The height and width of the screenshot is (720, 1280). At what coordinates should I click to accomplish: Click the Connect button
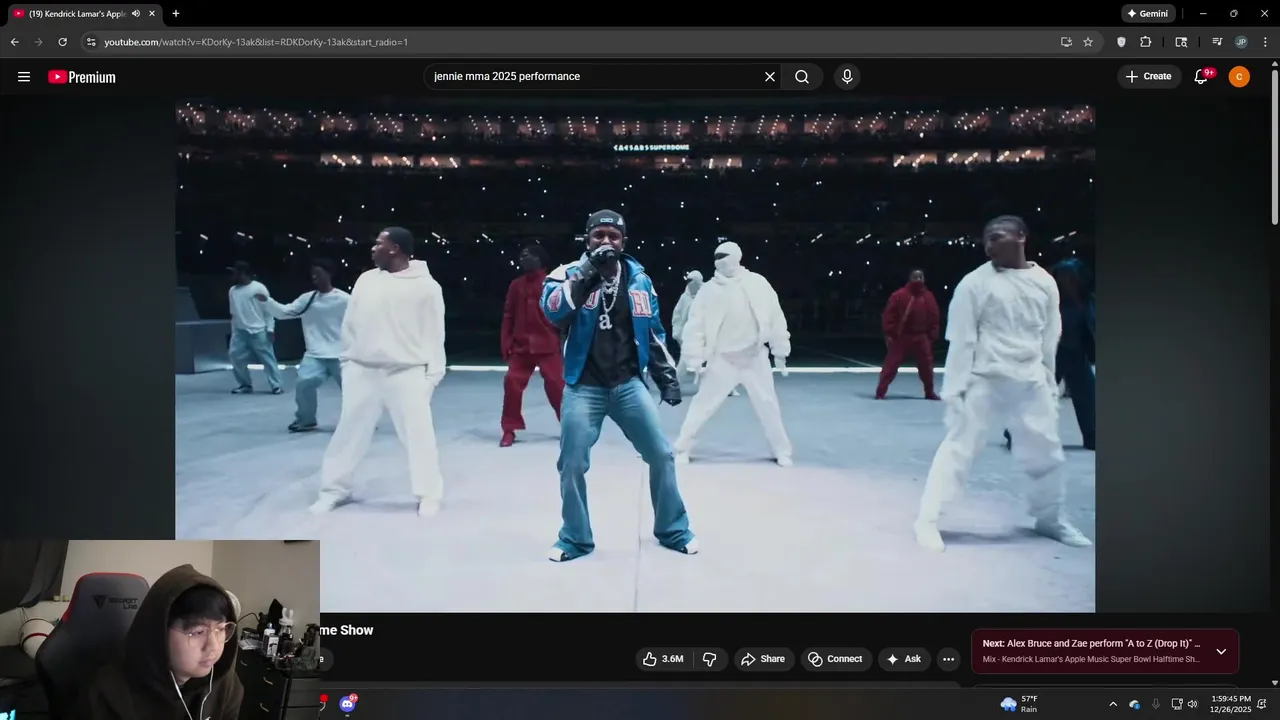[x=835, y=659]
